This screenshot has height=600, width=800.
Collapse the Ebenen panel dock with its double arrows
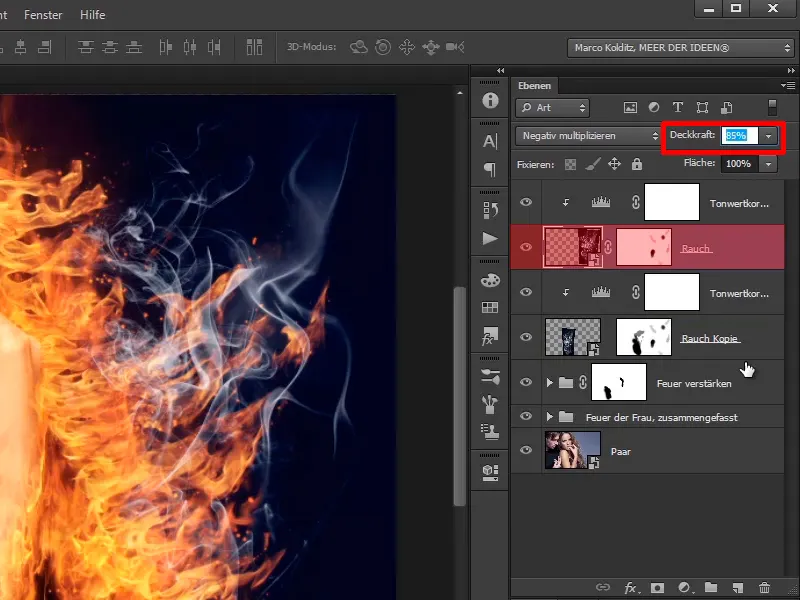(791, 70)
